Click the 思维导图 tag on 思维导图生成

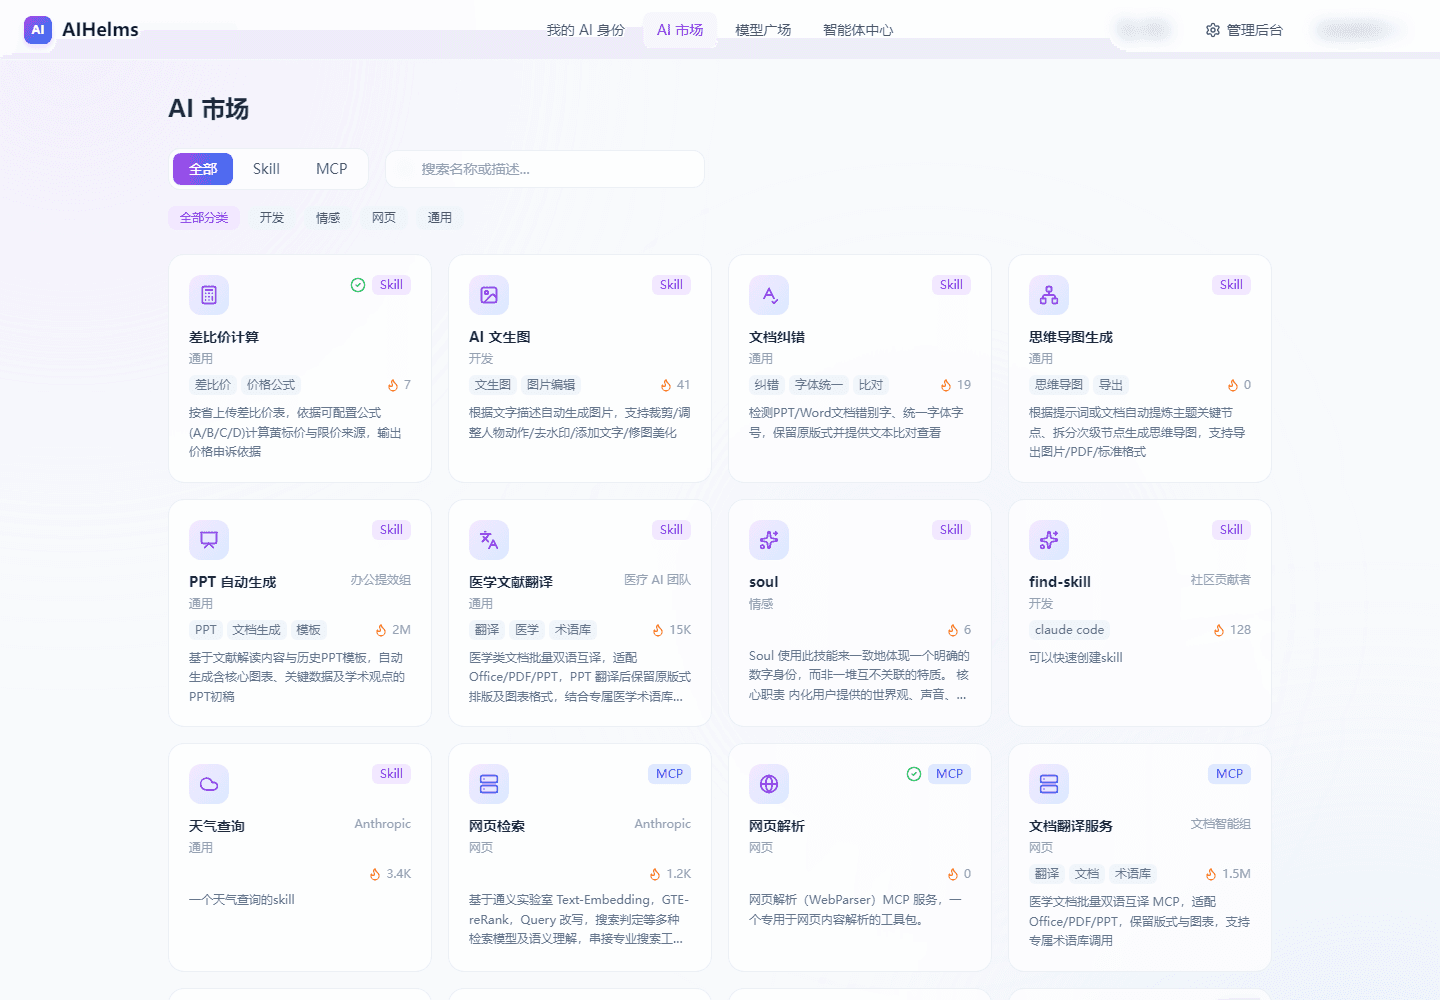tap(1059, 385)
